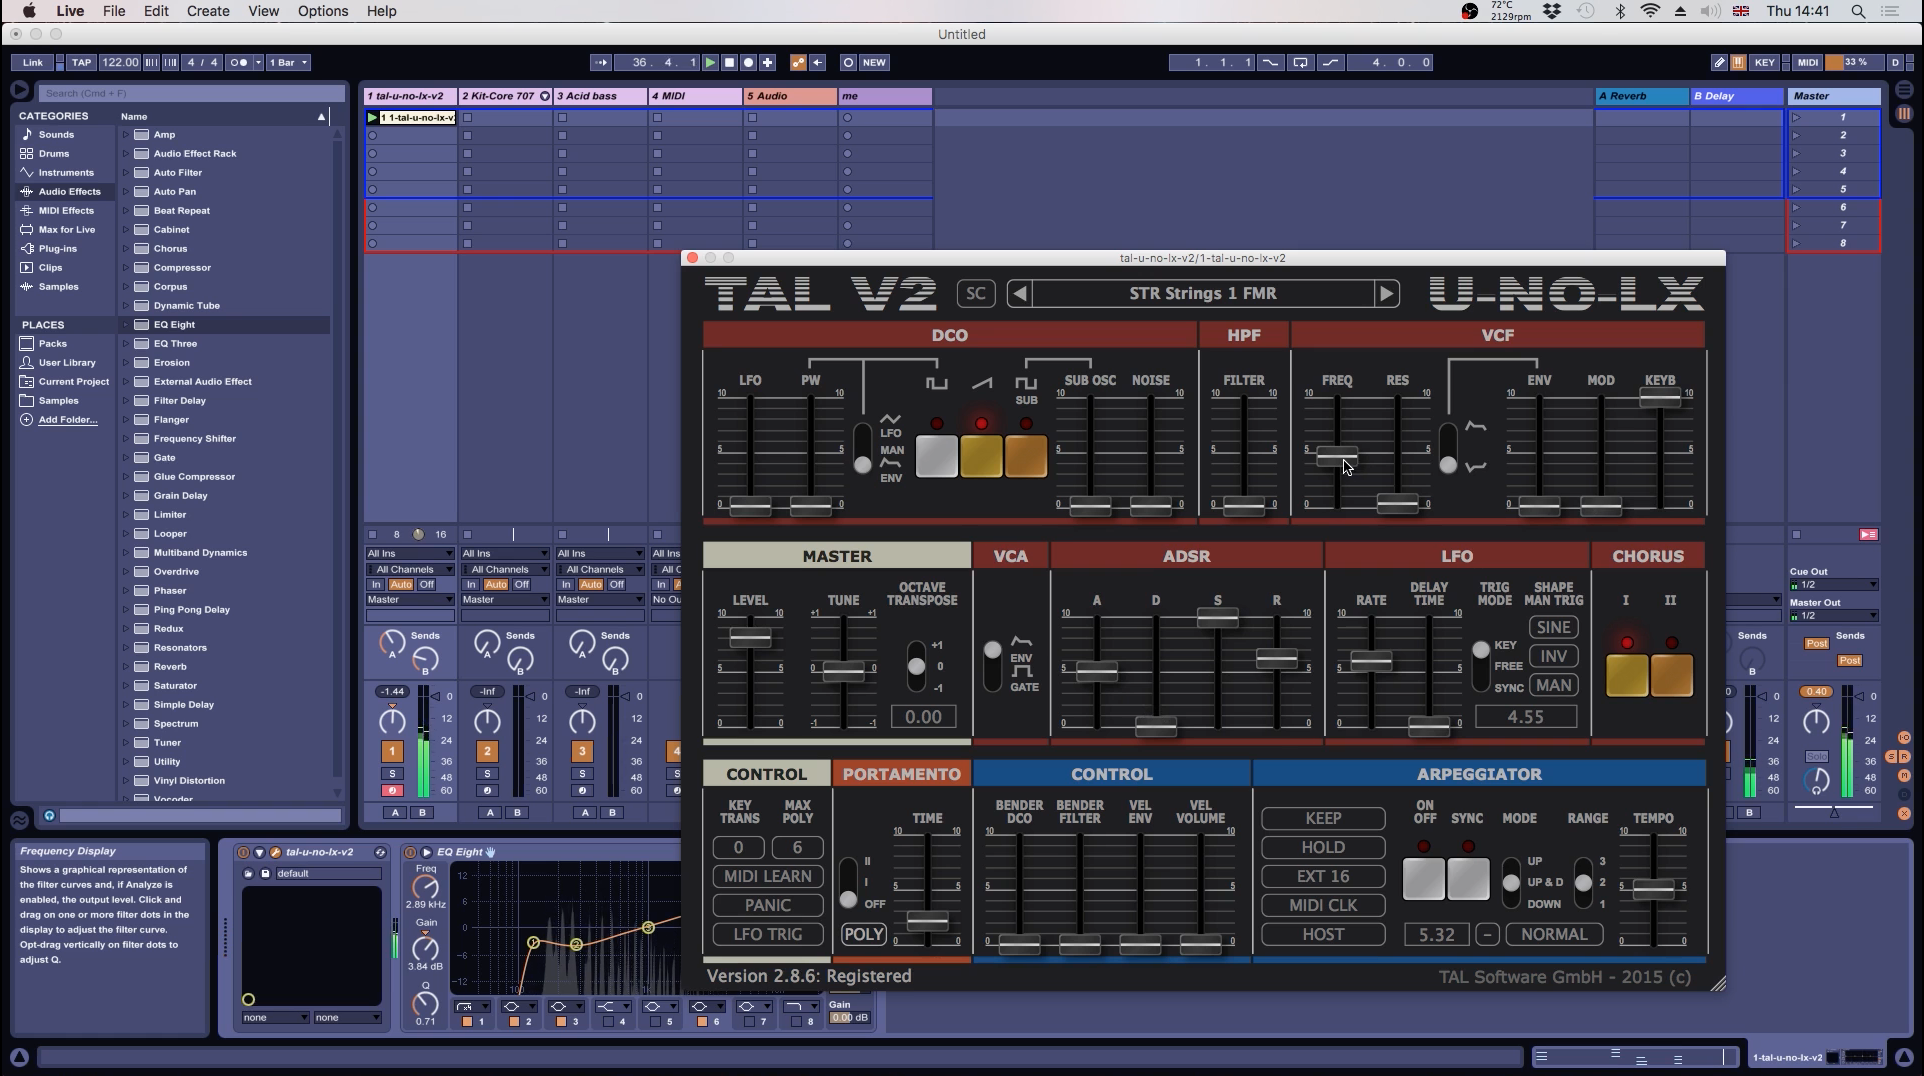The image size is (1924, 1076).
Task: Toggle Chorus I button
Action: [1627, 675]
